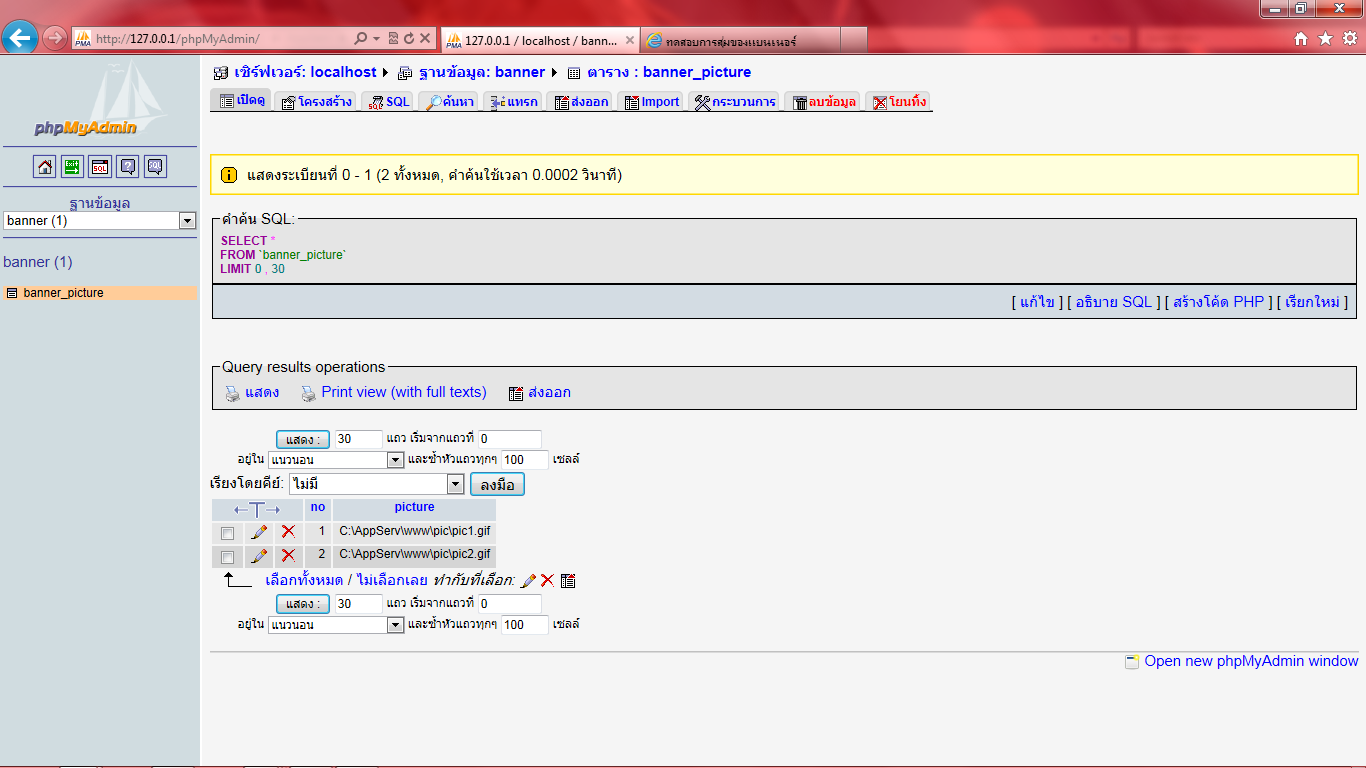Open the database dropdown showing banner (1)
Image resolution: width=1366 pixels, height=768 pixels.
100,221
